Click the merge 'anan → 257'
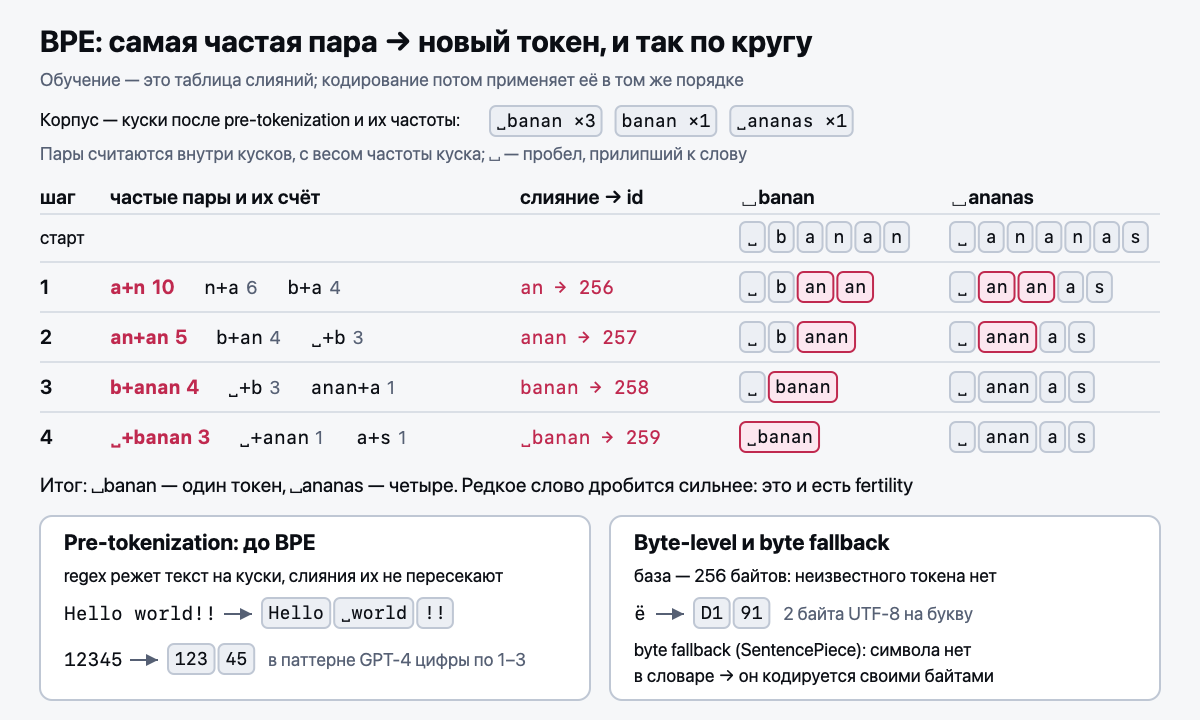1200x720 pixels. coord(579,338)
